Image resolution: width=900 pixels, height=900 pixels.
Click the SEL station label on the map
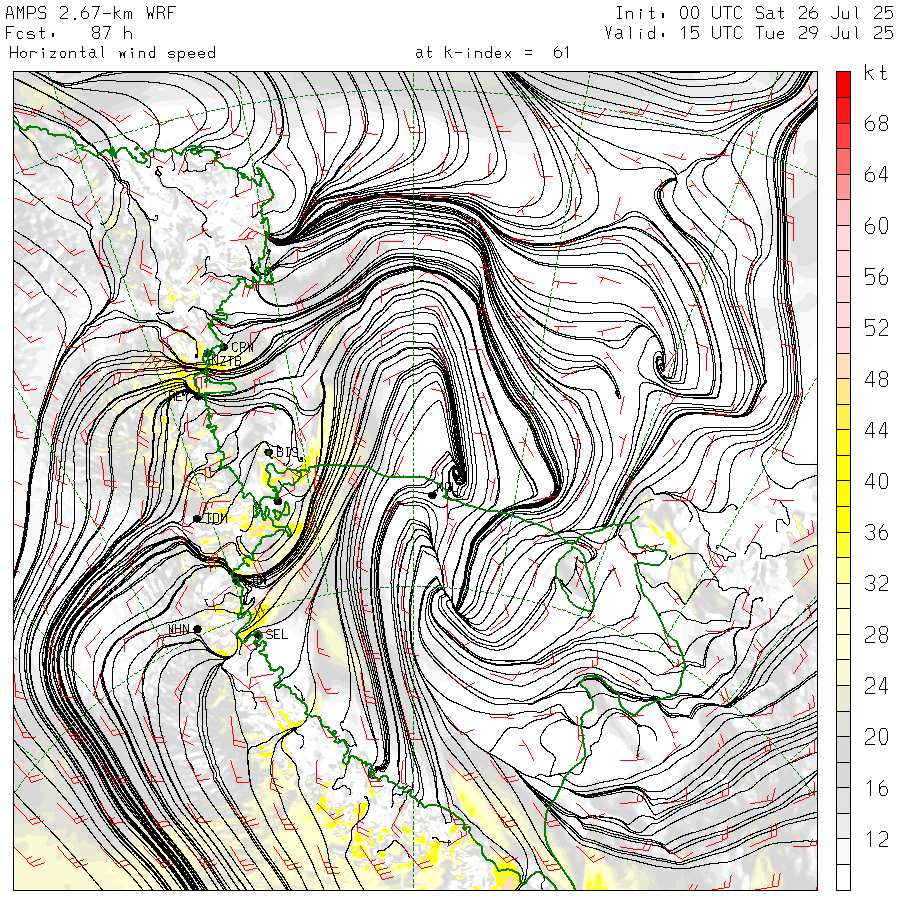(276, 635)
